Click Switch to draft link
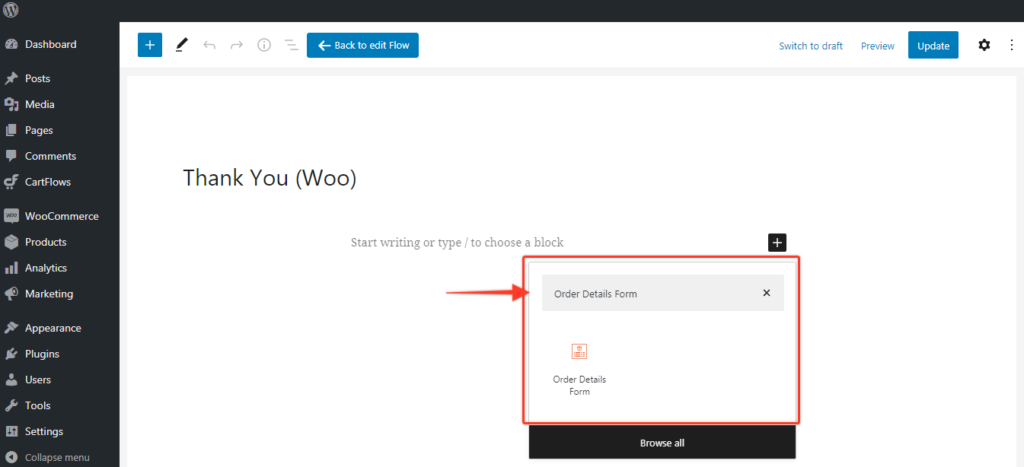 (810, 46)
